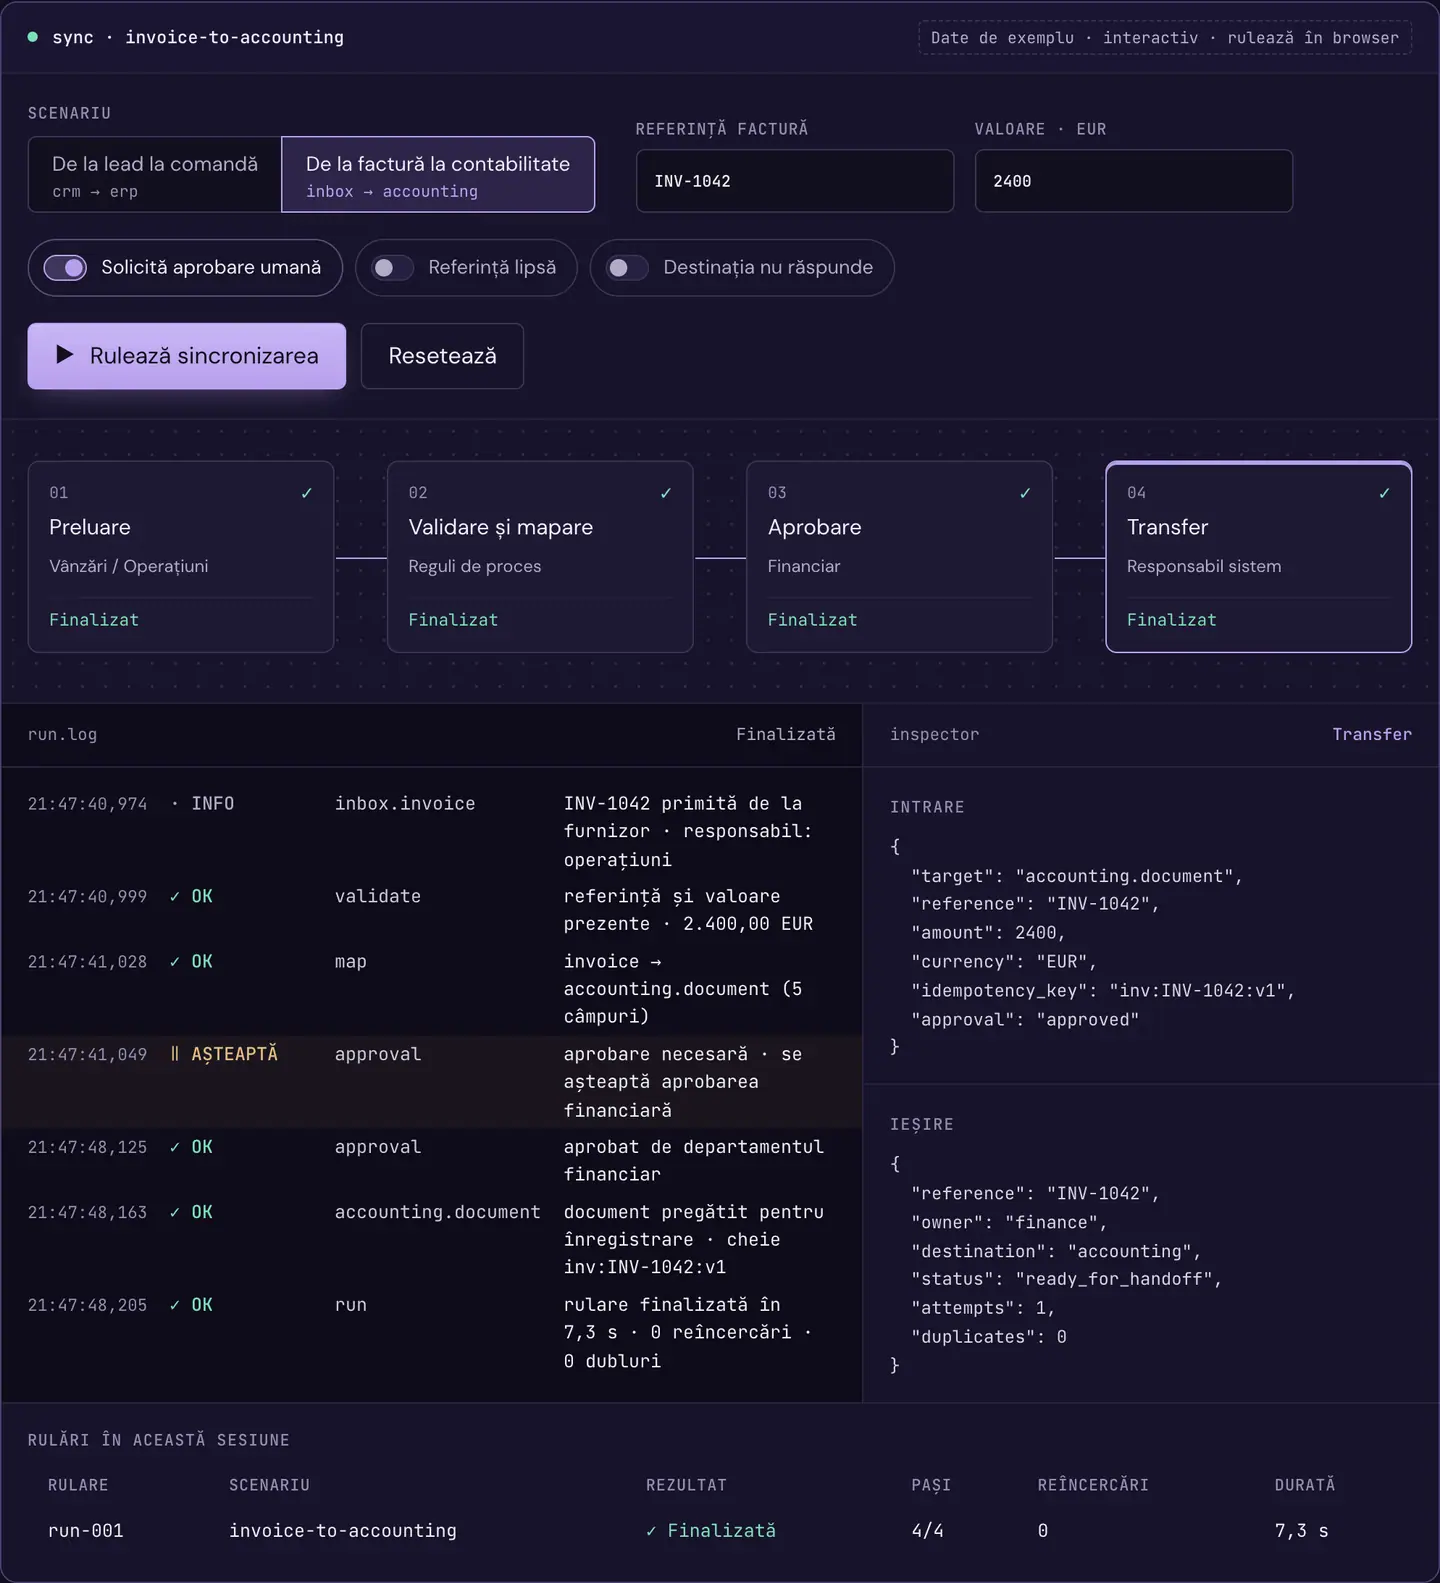Click the pause icon next to AȘTEAPTĂ log entry
Screen dimensions: 1440x1583
point(175,1054)
